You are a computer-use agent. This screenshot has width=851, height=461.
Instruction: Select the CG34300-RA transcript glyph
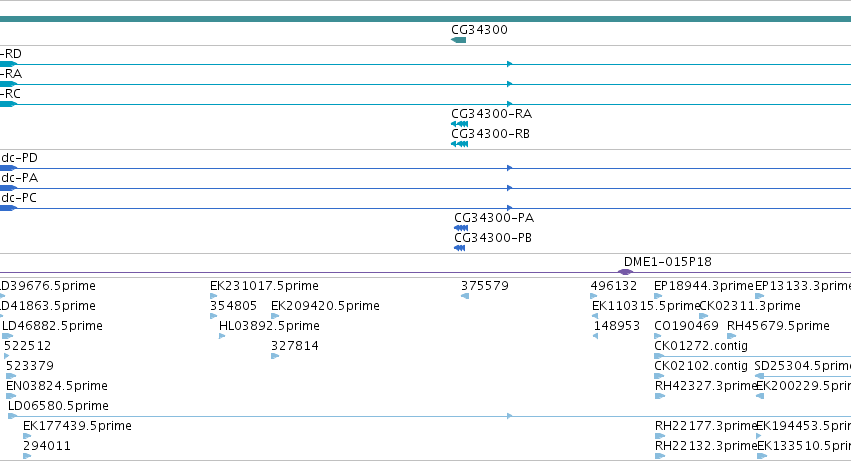[x=460, y=124]
